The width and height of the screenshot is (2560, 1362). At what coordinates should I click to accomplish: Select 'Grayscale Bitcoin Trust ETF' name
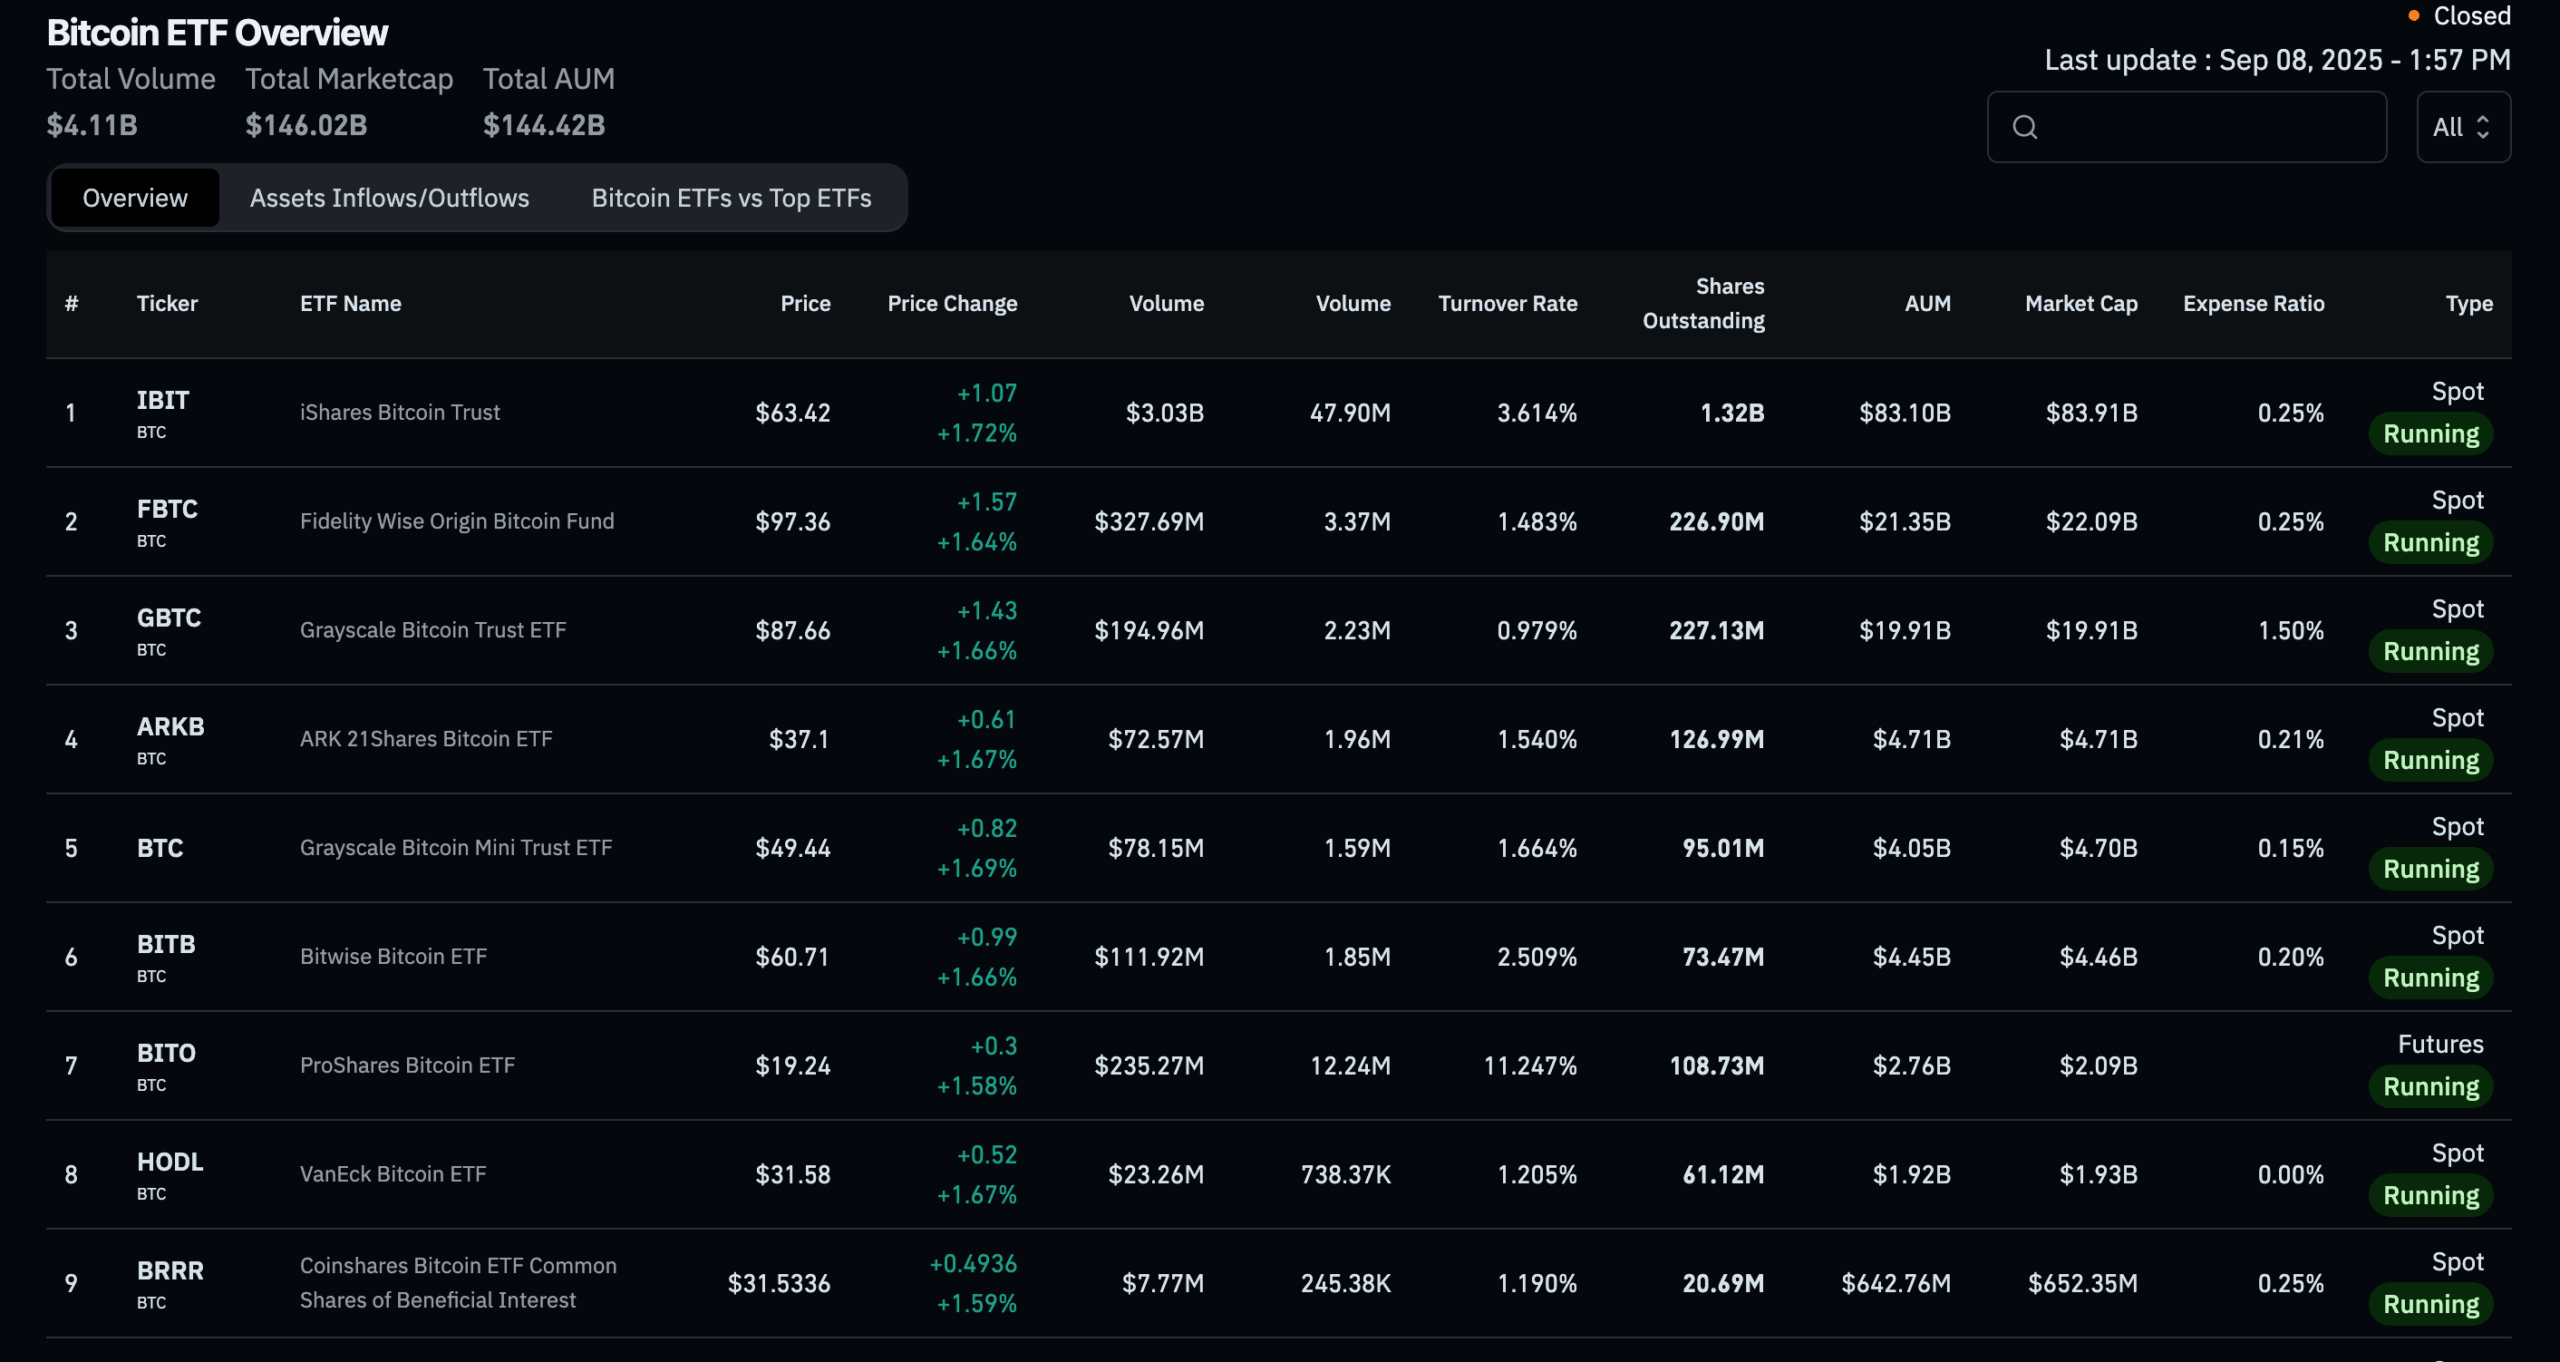click(432, 630)
